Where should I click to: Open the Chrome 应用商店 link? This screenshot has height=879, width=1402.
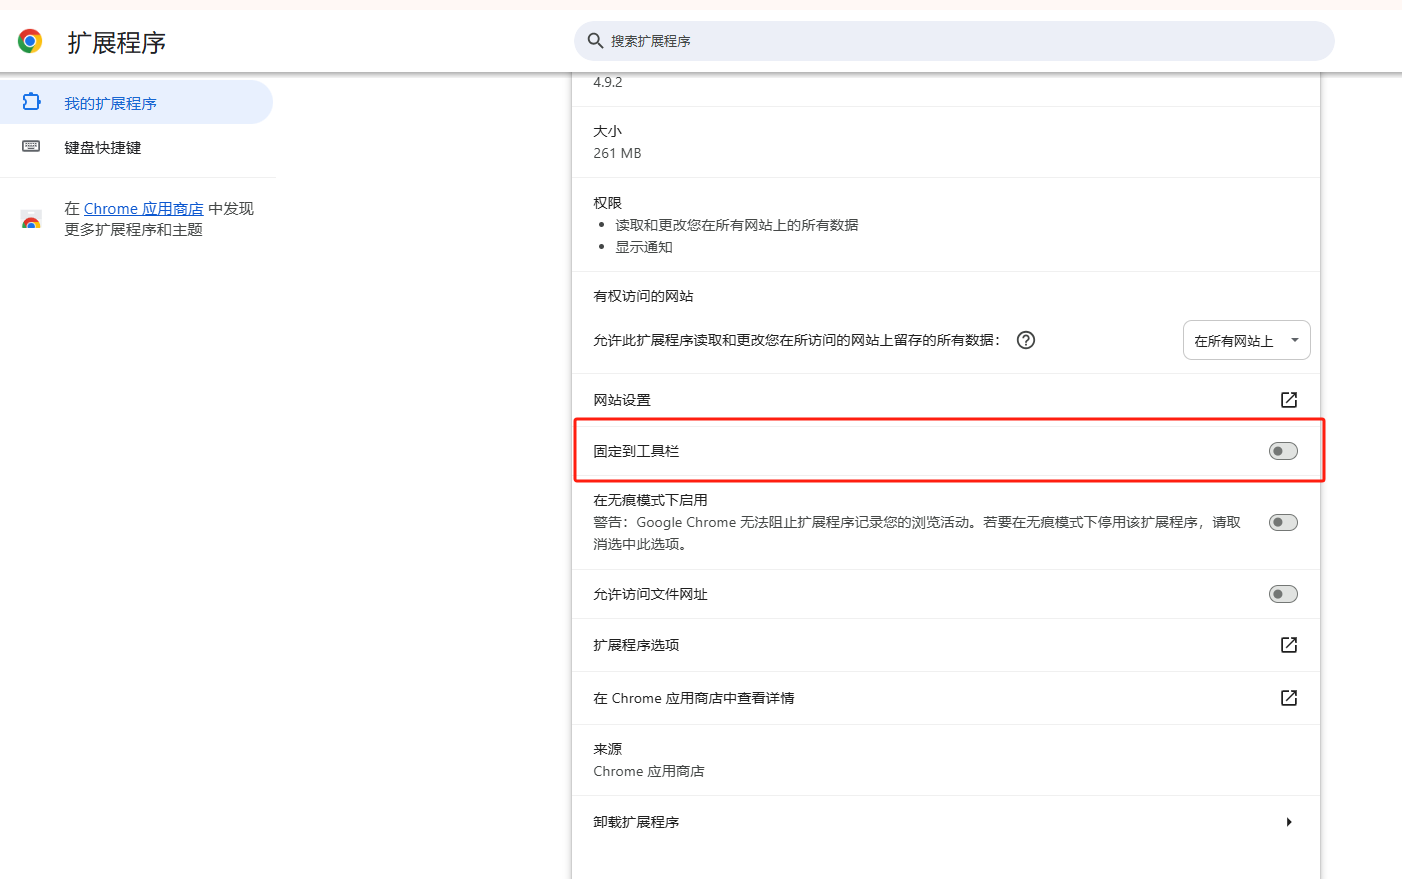[143, 208]
